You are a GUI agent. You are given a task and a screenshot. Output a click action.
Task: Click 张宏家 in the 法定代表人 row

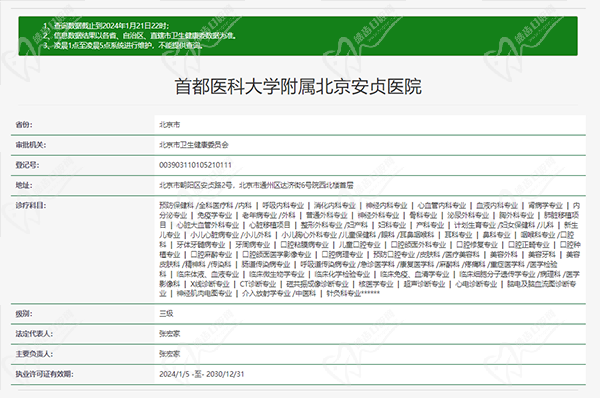[170, 334]
